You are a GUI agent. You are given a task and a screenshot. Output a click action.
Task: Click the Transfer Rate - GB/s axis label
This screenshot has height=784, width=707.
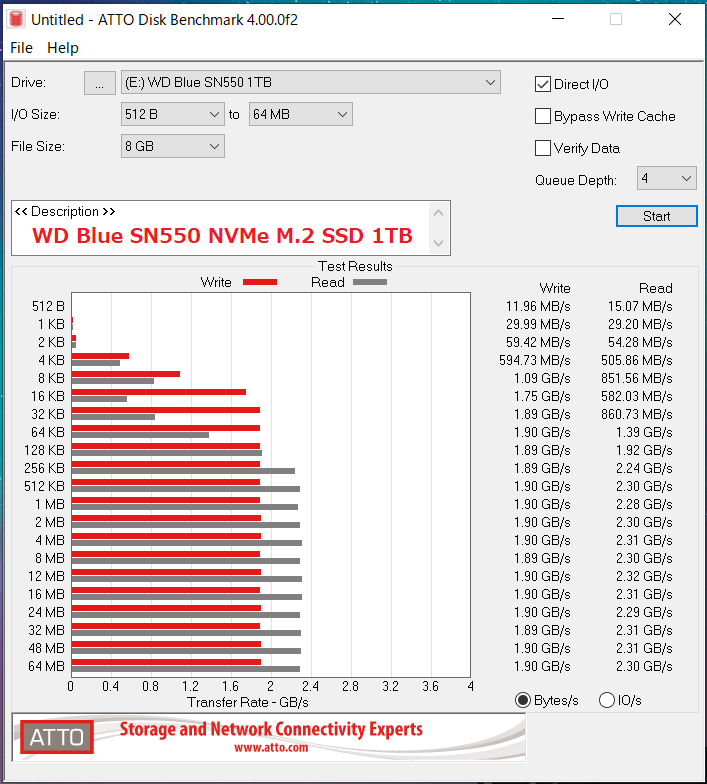click(x=248, y=702)
